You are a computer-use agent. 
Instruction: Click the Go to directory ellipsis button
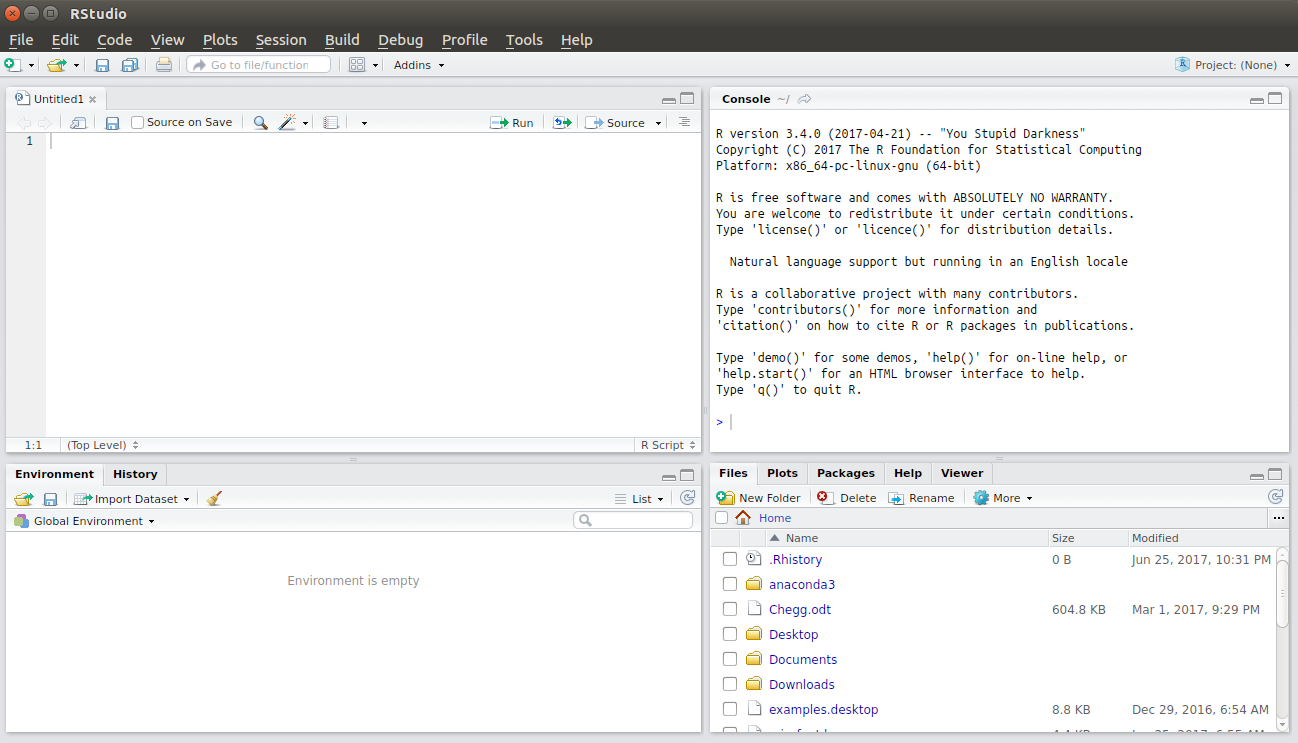click(x=1278, y=518)
